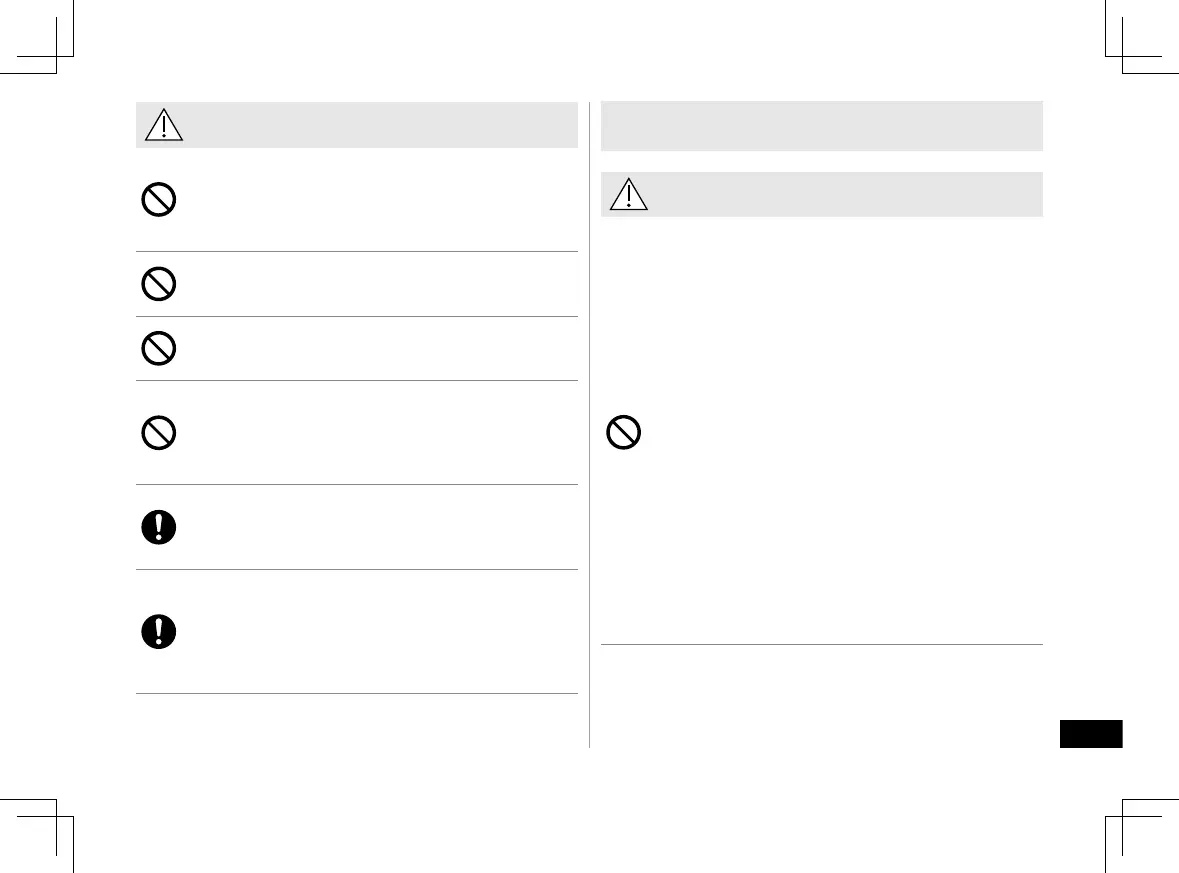
Task: Click the gray bar beside the right warning triangle
Action: pos(845,194)
